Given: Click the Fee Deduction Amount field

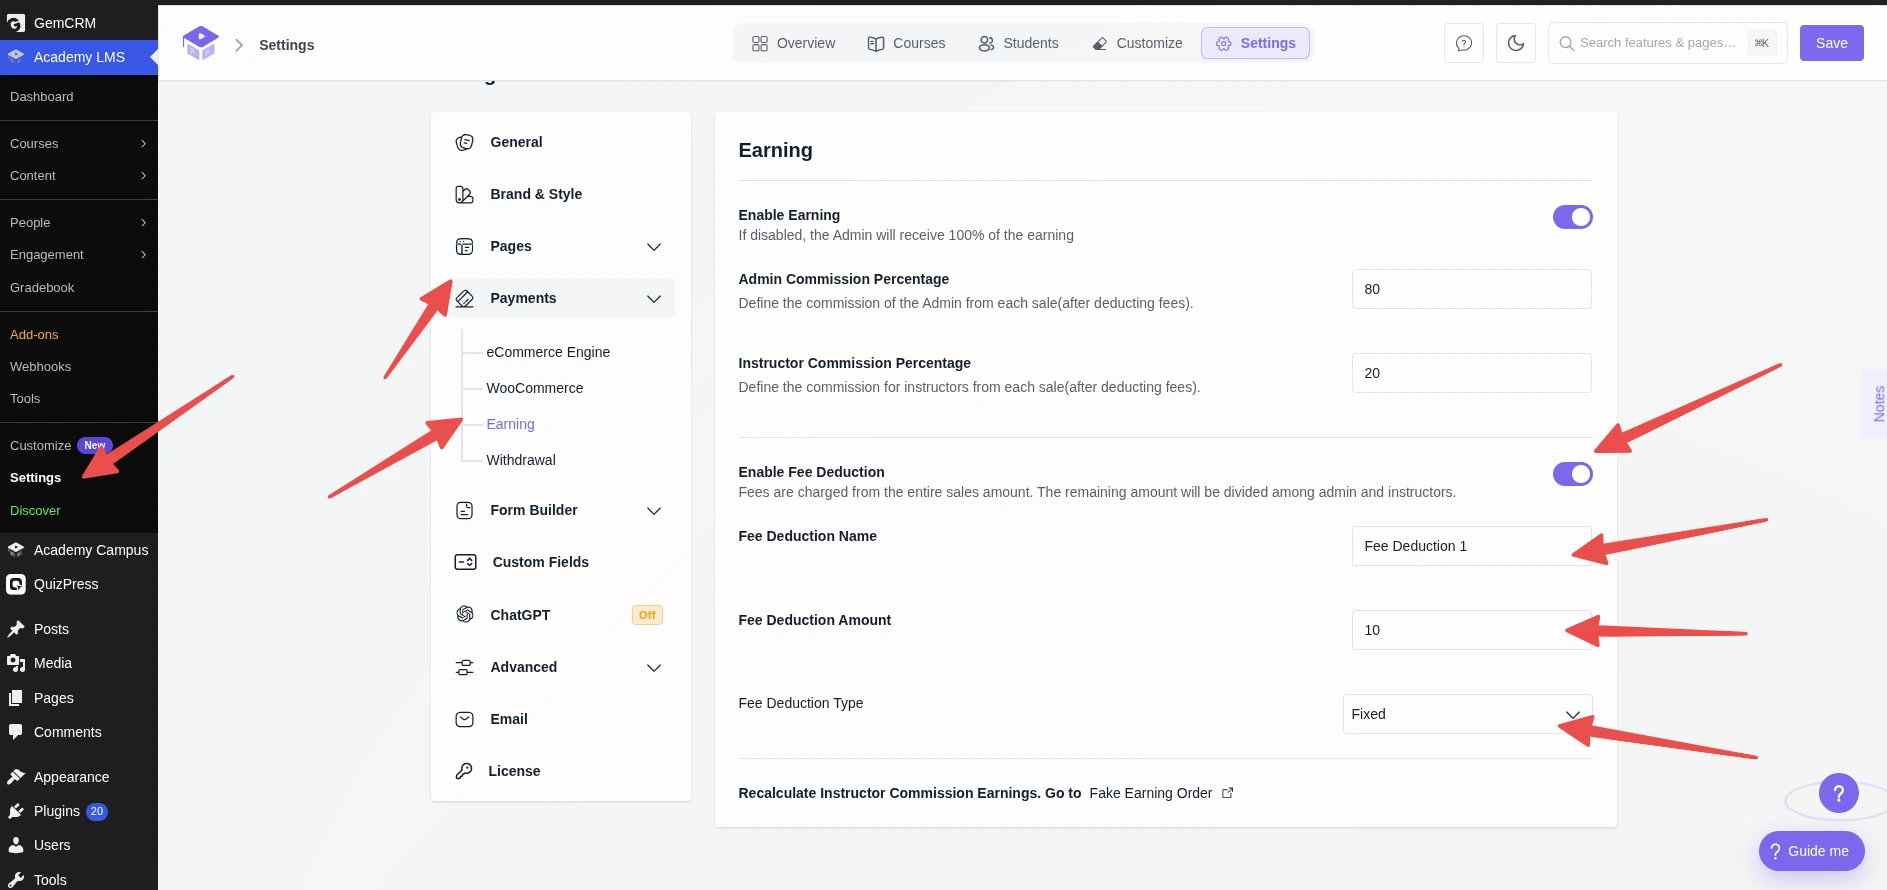Looking at the screenshot, I should pos(1471,630).
